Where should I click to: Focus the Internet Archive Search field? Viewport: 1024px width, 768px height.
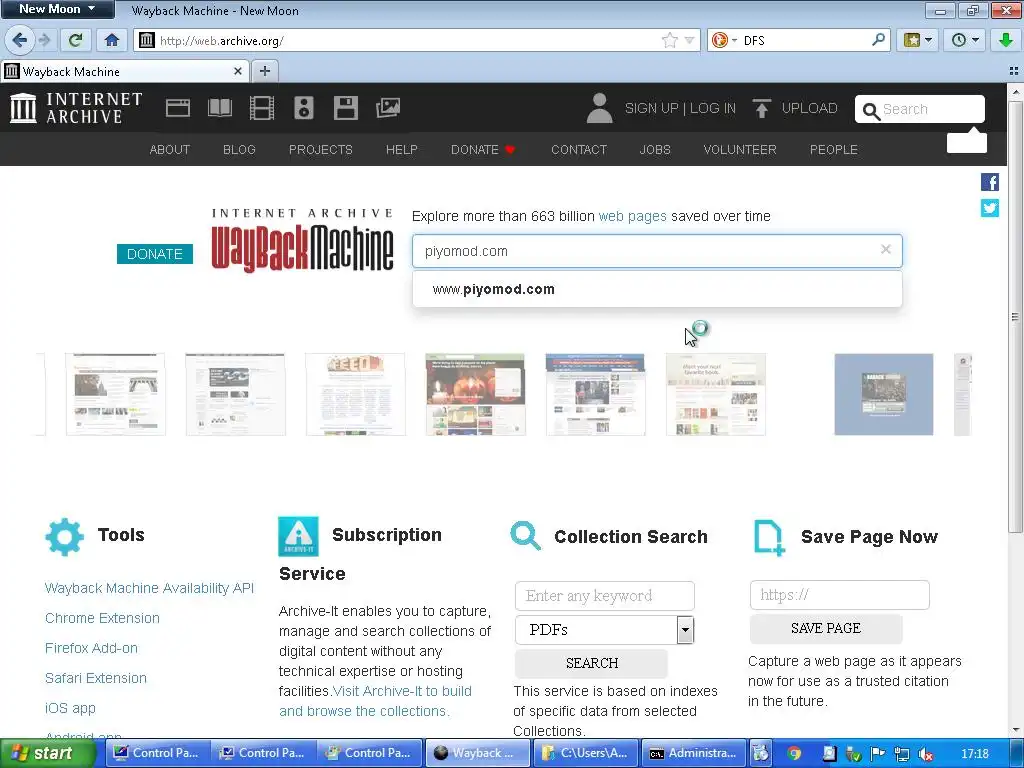(920, 109)
